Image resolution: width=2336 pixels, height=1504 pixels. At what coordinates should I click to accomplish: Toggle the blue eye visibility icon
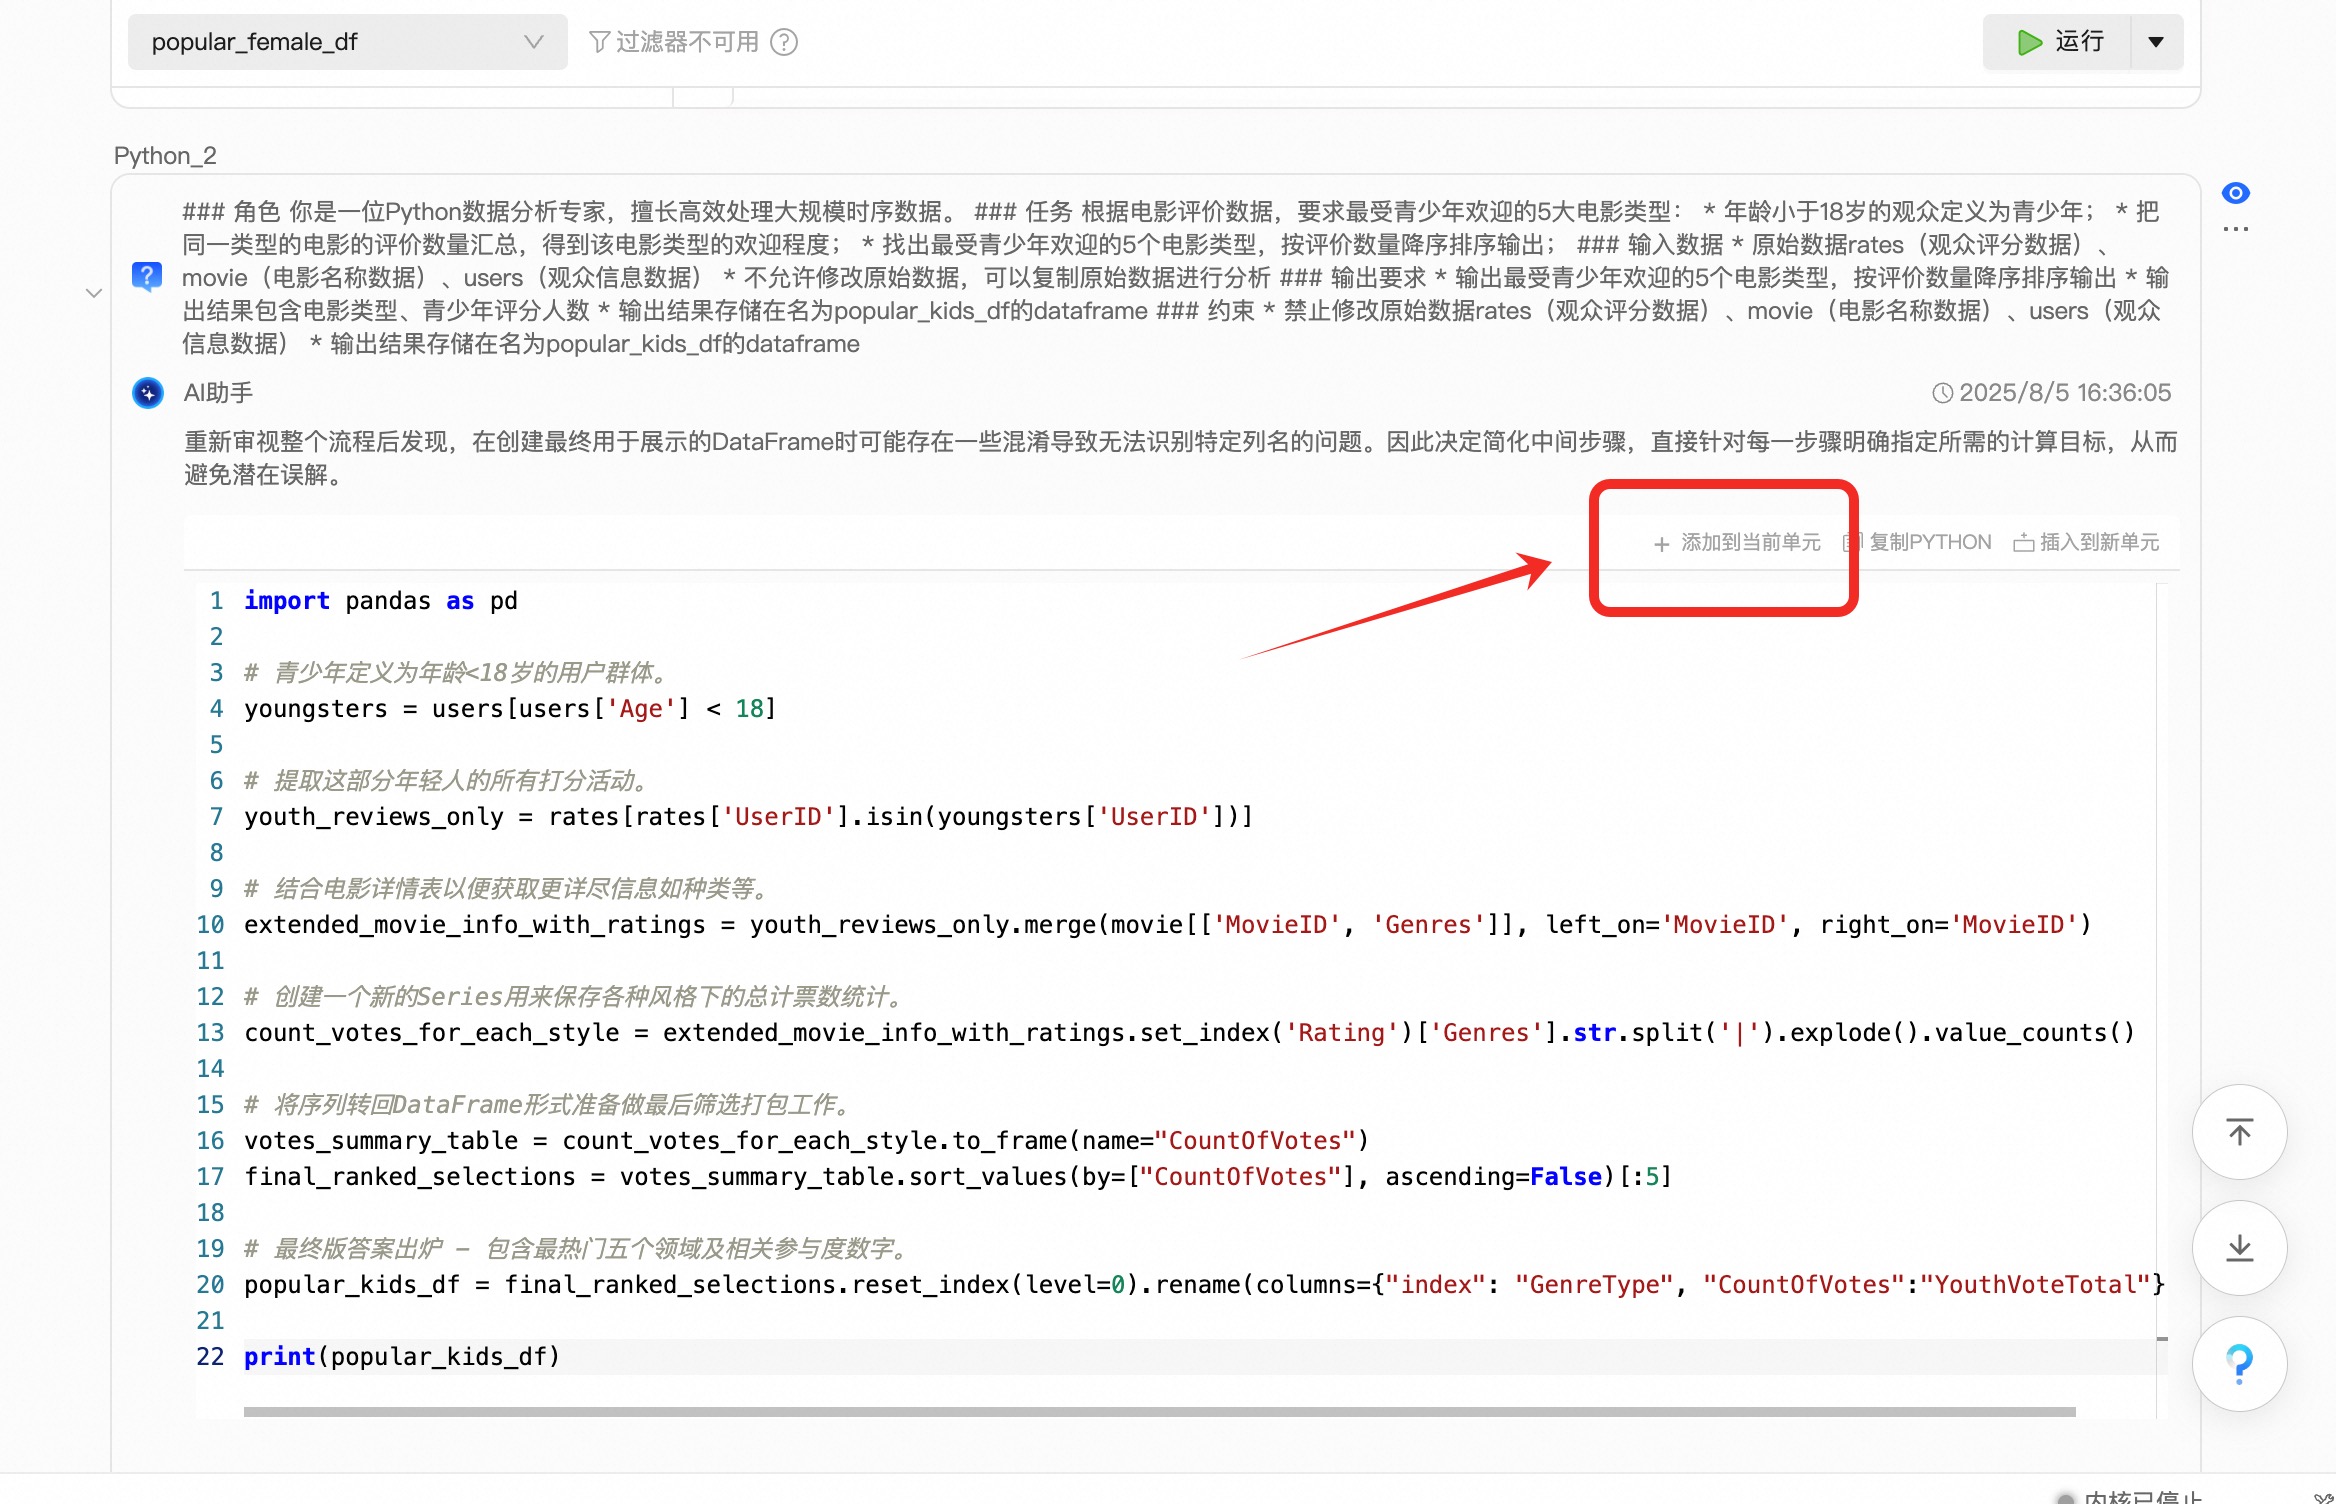2235,193
